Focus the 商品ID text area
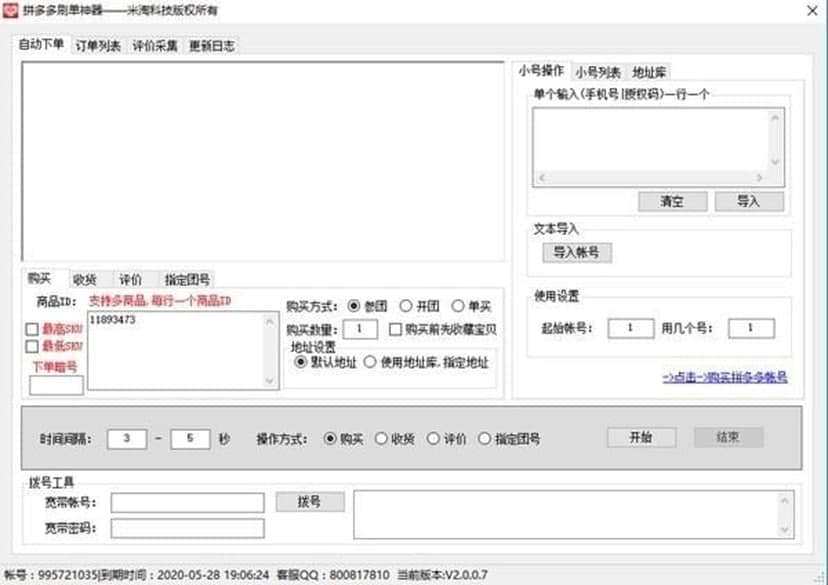 pyautogui.click(x=183, y=351)
